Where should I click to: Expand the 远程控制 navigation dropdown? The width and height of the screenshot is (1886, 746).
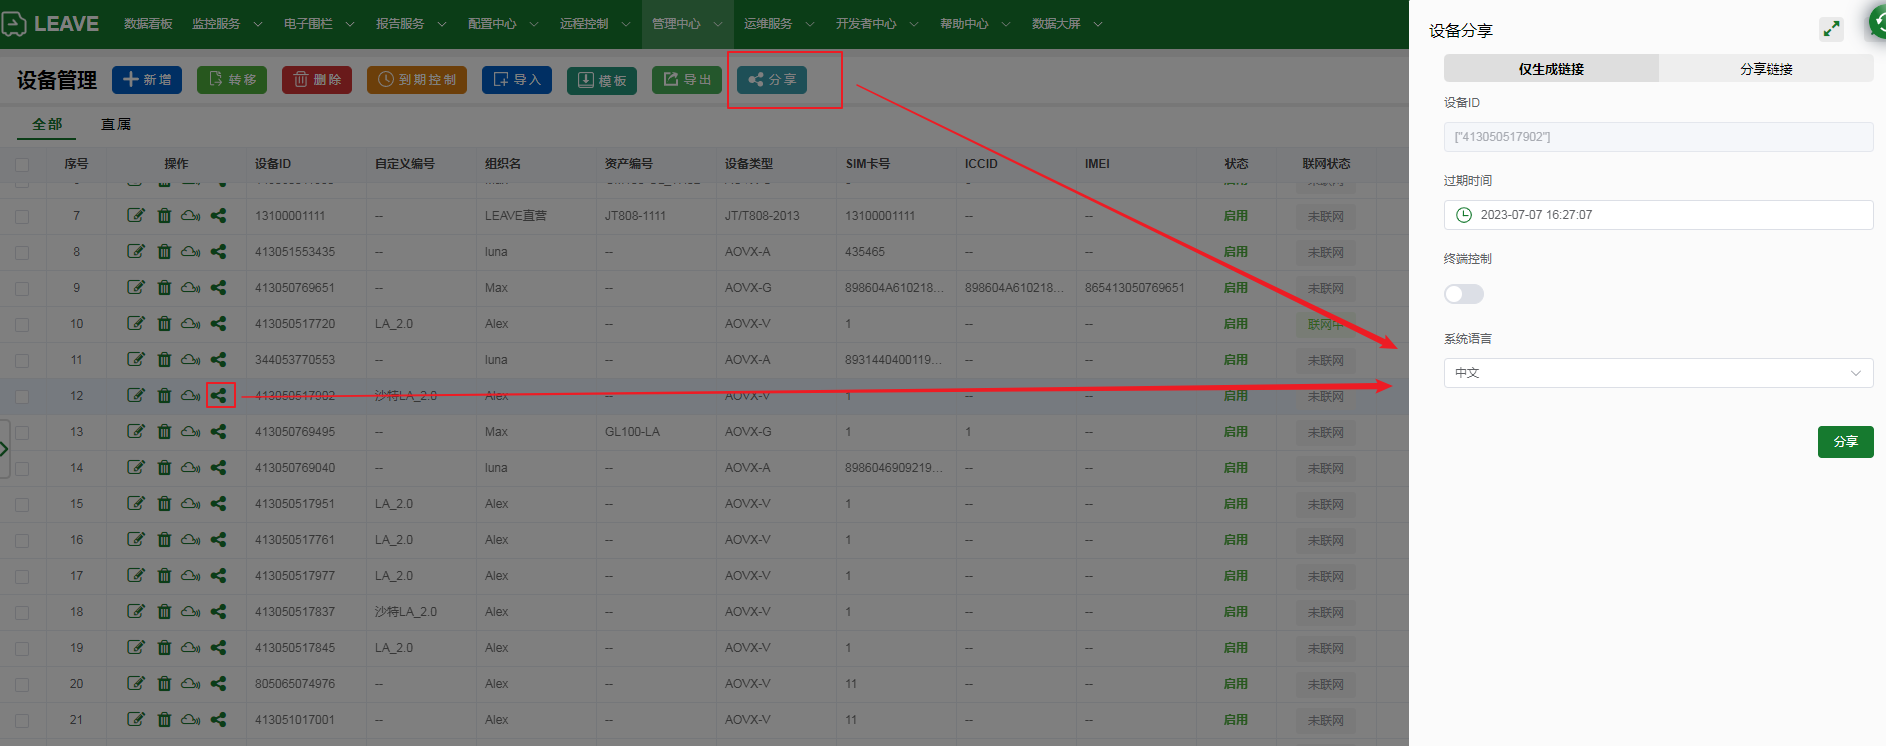coord(594,24)
